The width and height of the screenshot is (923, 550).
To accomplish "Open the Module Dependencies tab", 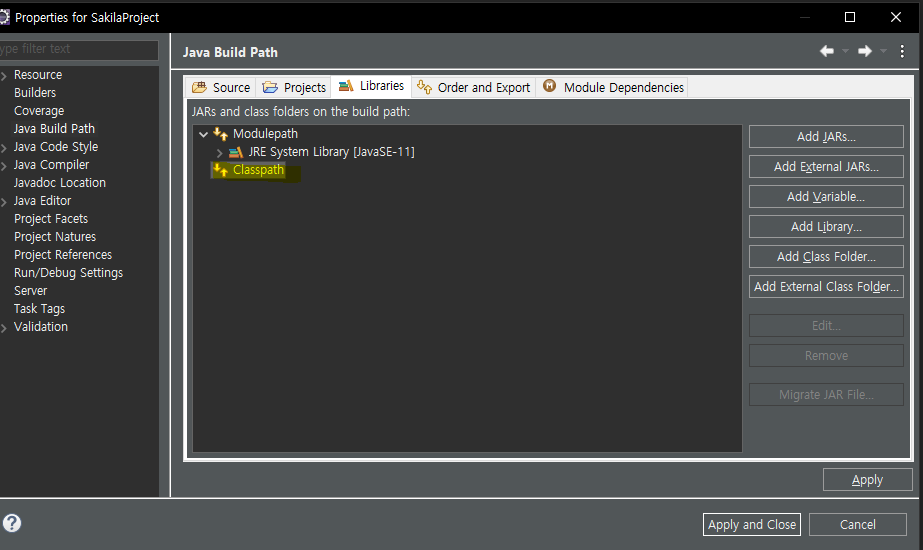I will click(x=613, y=87).
